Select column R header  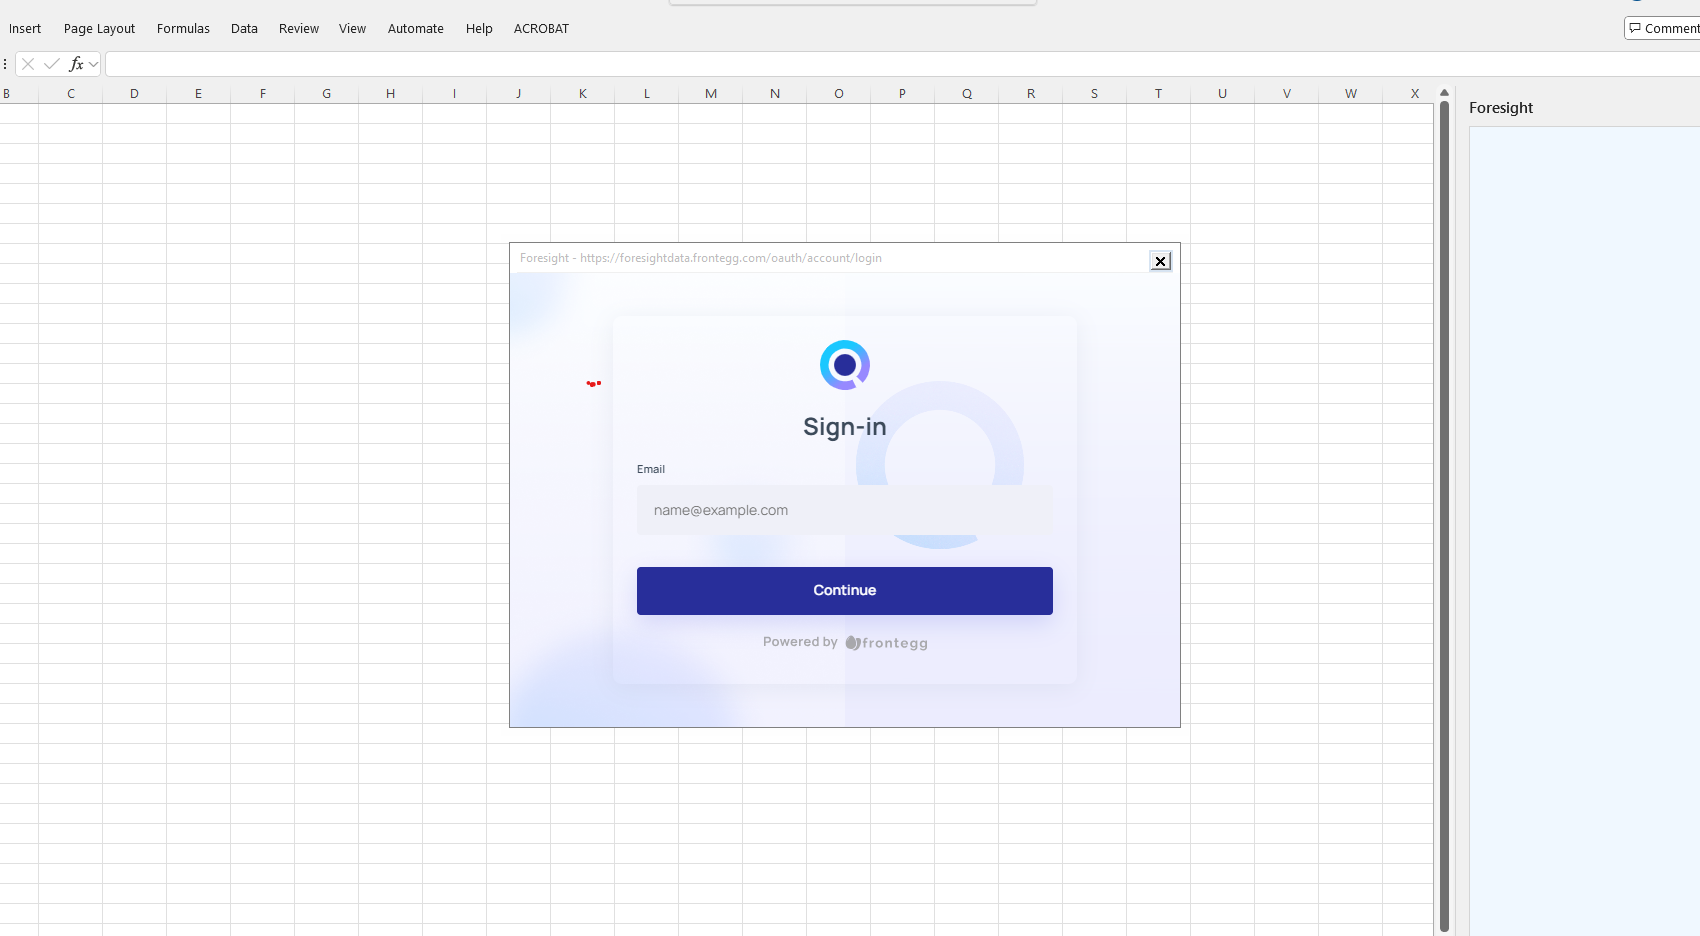pos(1031,93)
